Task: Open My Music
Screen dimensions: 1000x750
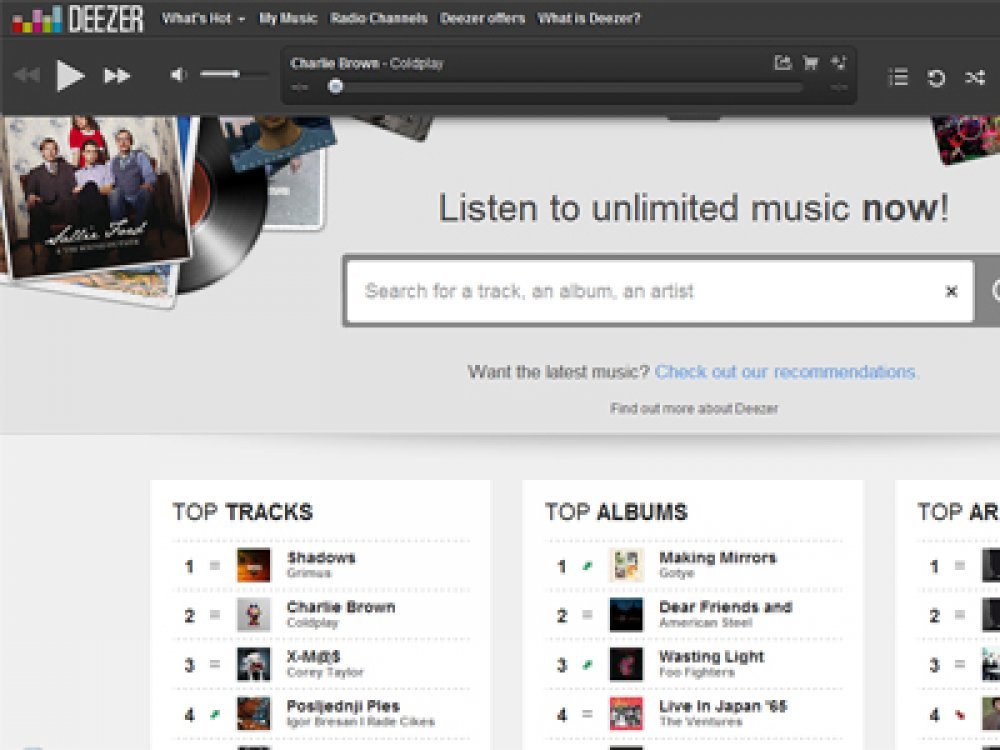Action: coord(288,18)
